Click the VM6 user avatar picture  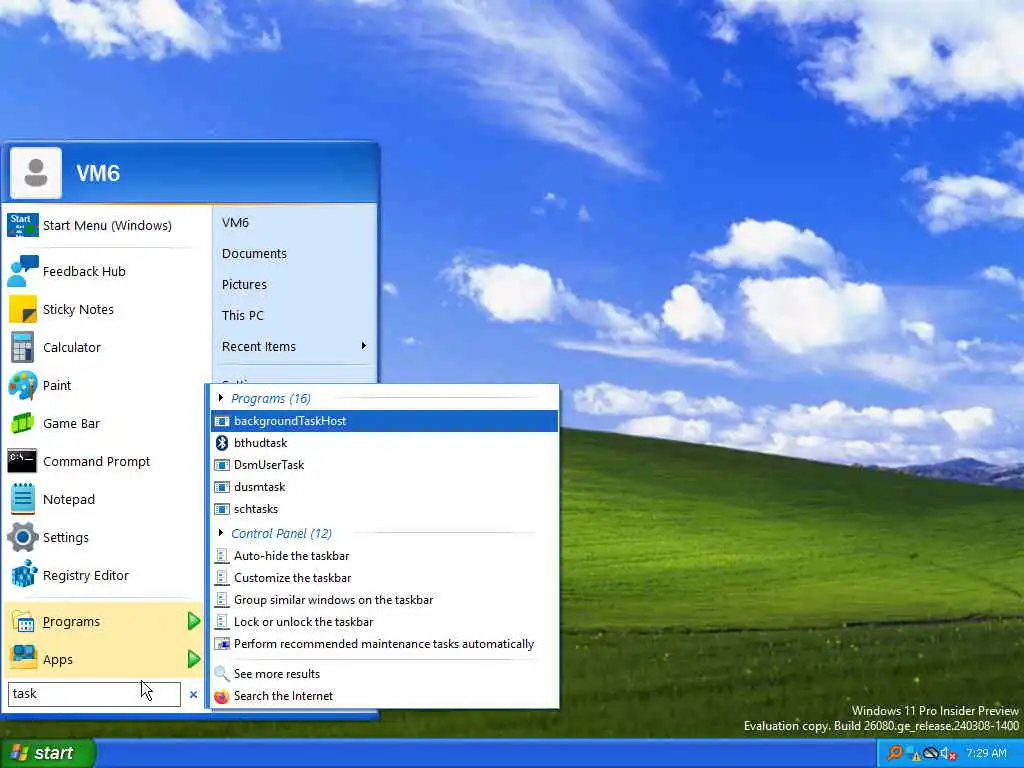pyautogui.click(x=36, y=173)
